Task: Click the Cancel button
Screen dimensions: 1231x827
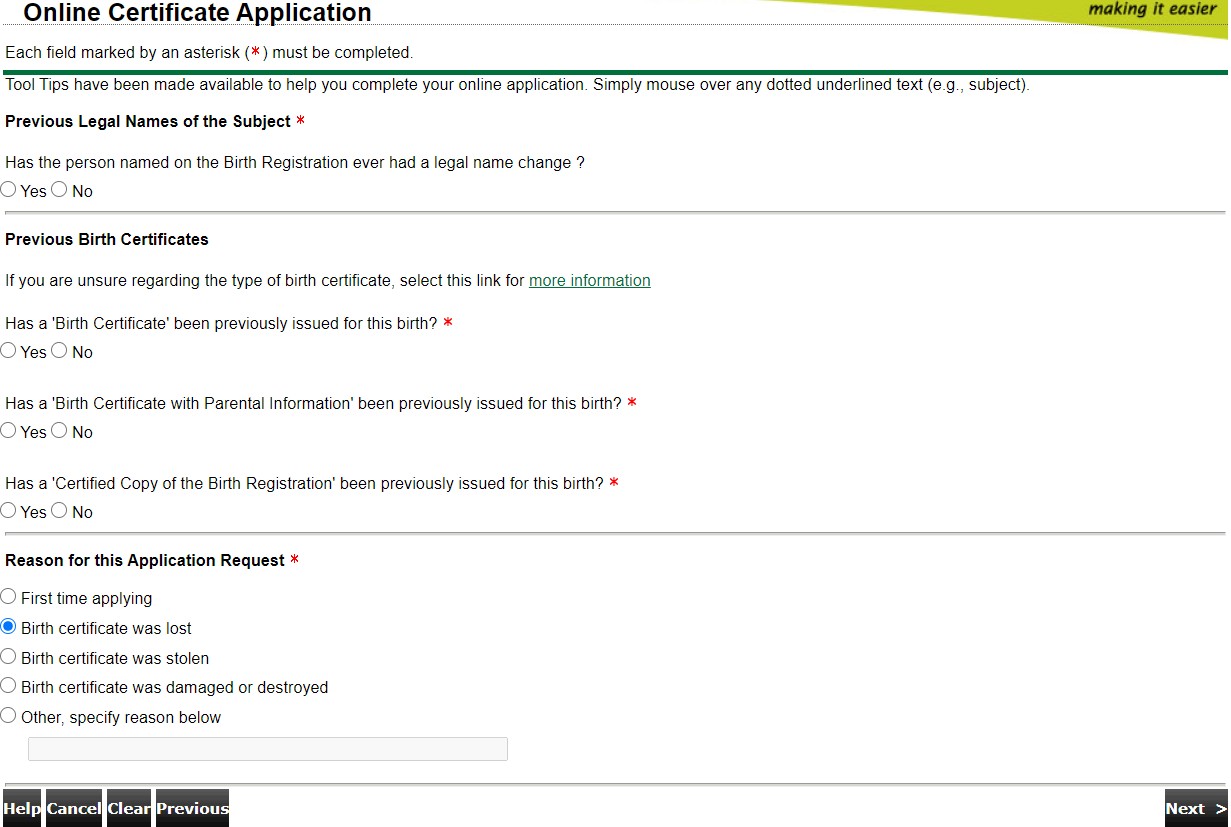Action: [74, 809]
